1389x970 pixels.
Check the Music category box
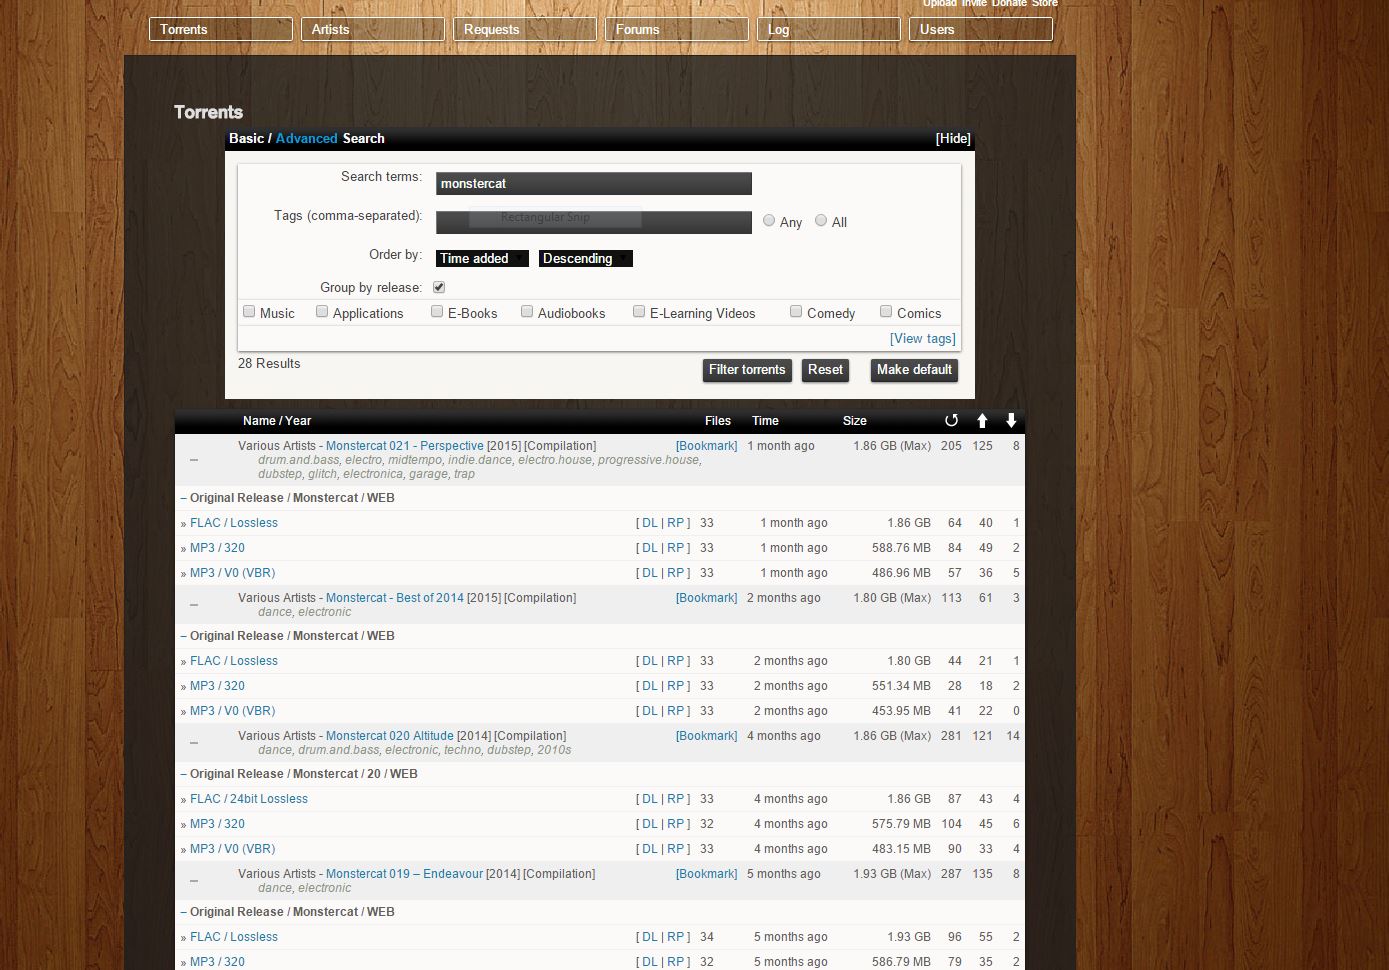pyautogui.click(x=249, y=311)
